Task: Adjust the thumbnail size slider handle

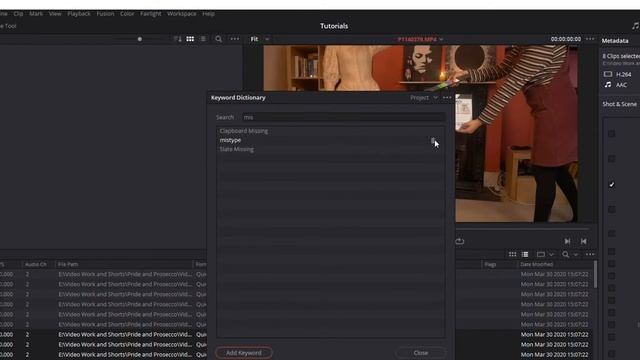Action: 140,39
